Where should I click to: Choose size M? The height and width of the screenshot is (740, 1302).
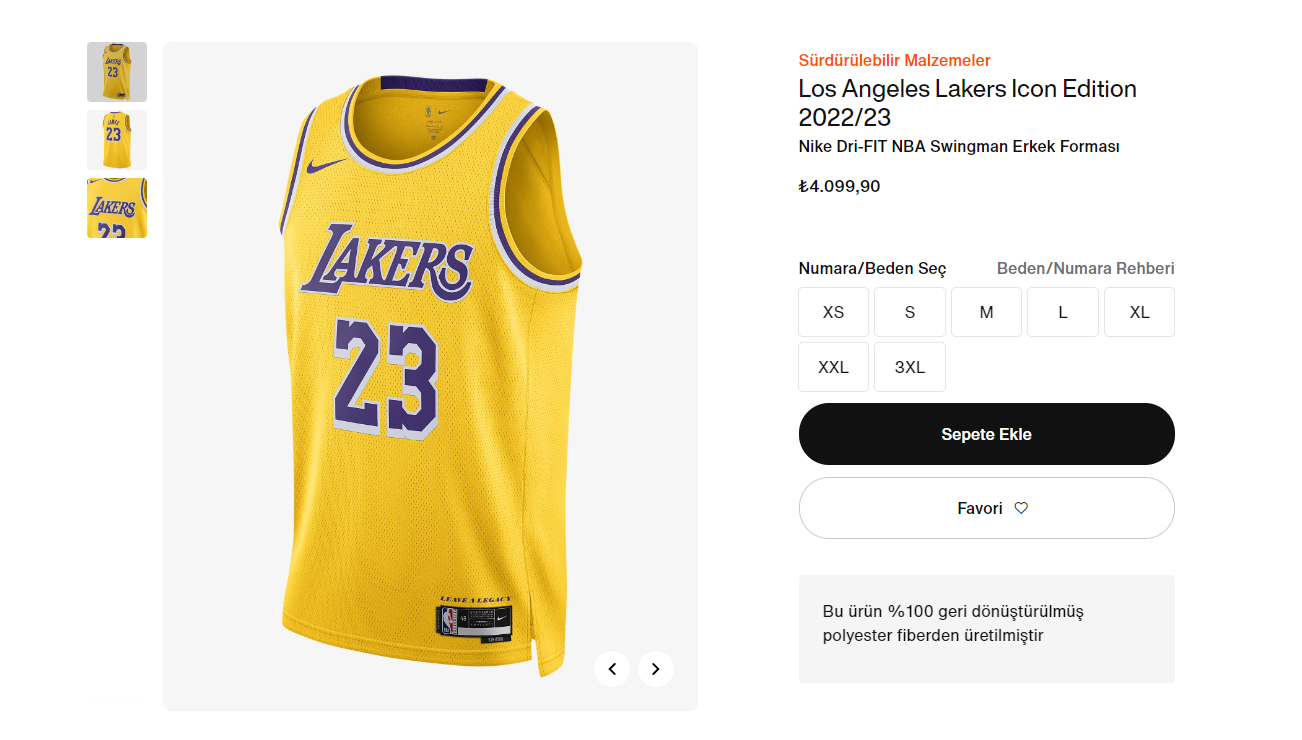[986, 312]
